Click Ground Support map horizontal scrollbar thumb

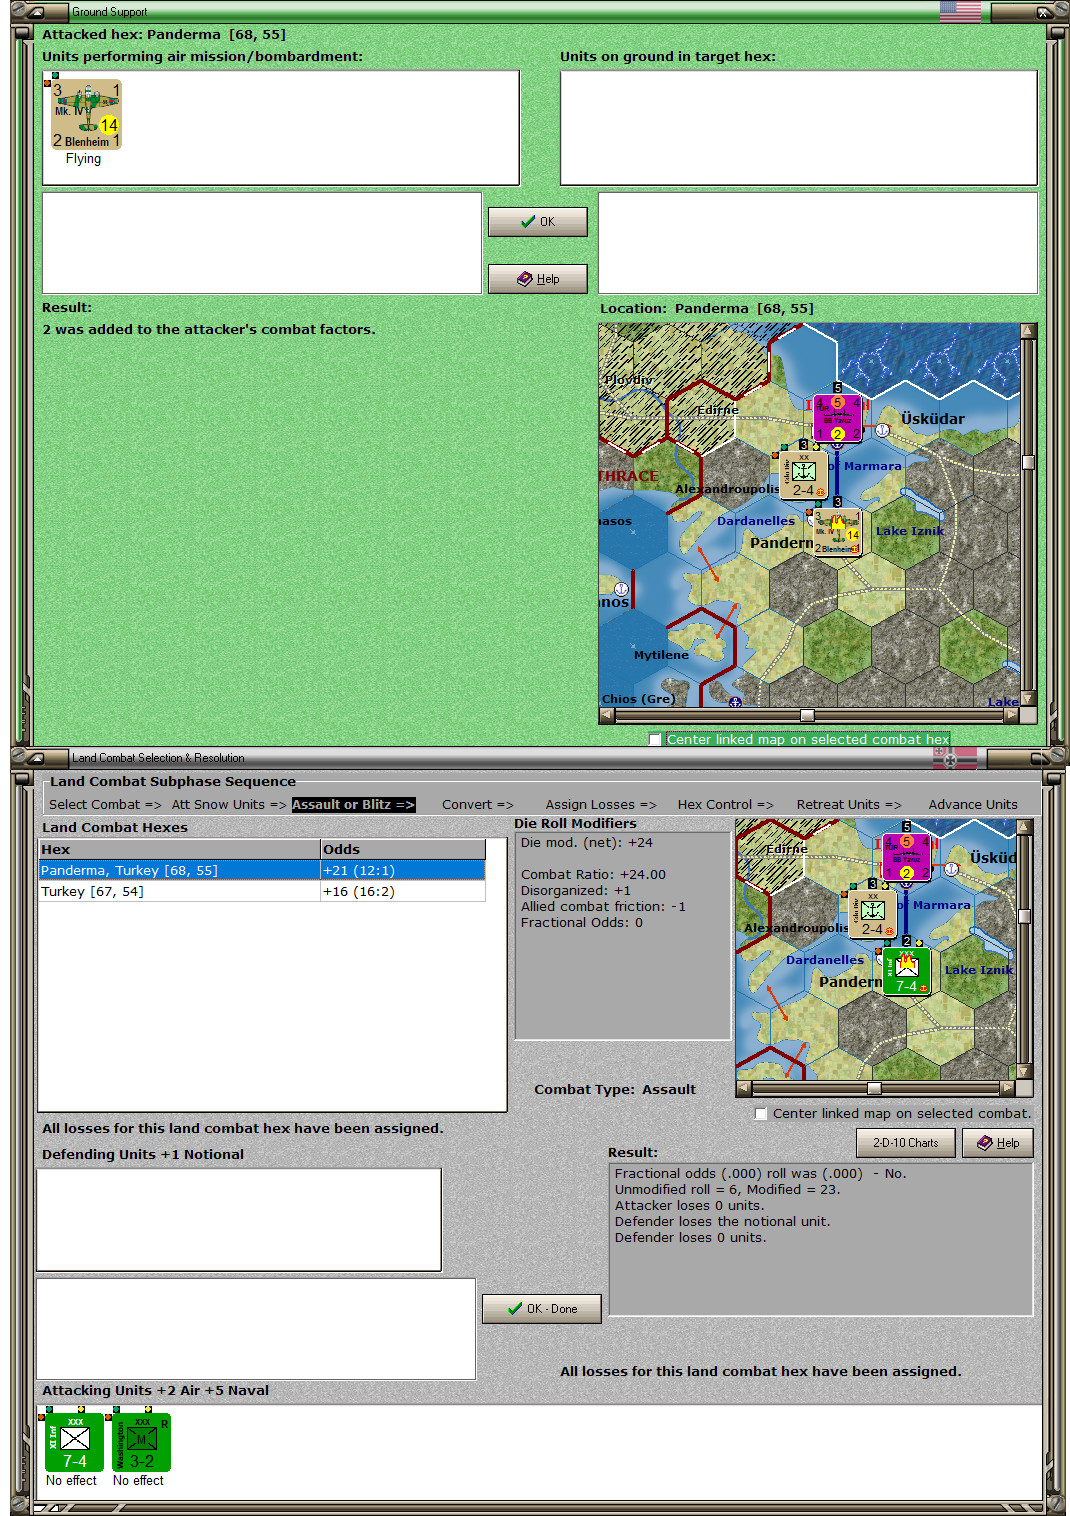807,716
